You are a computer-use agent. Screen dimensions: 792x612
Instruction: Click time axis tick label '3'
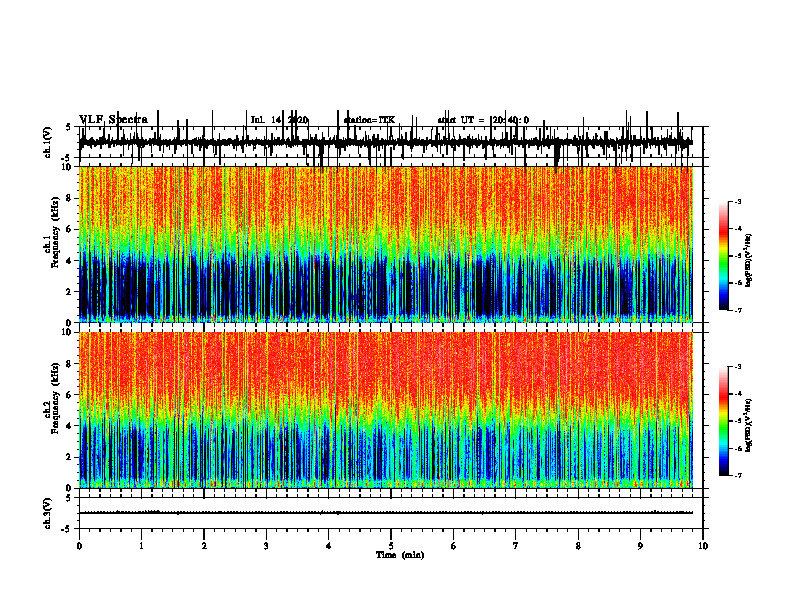click(266, 546)
